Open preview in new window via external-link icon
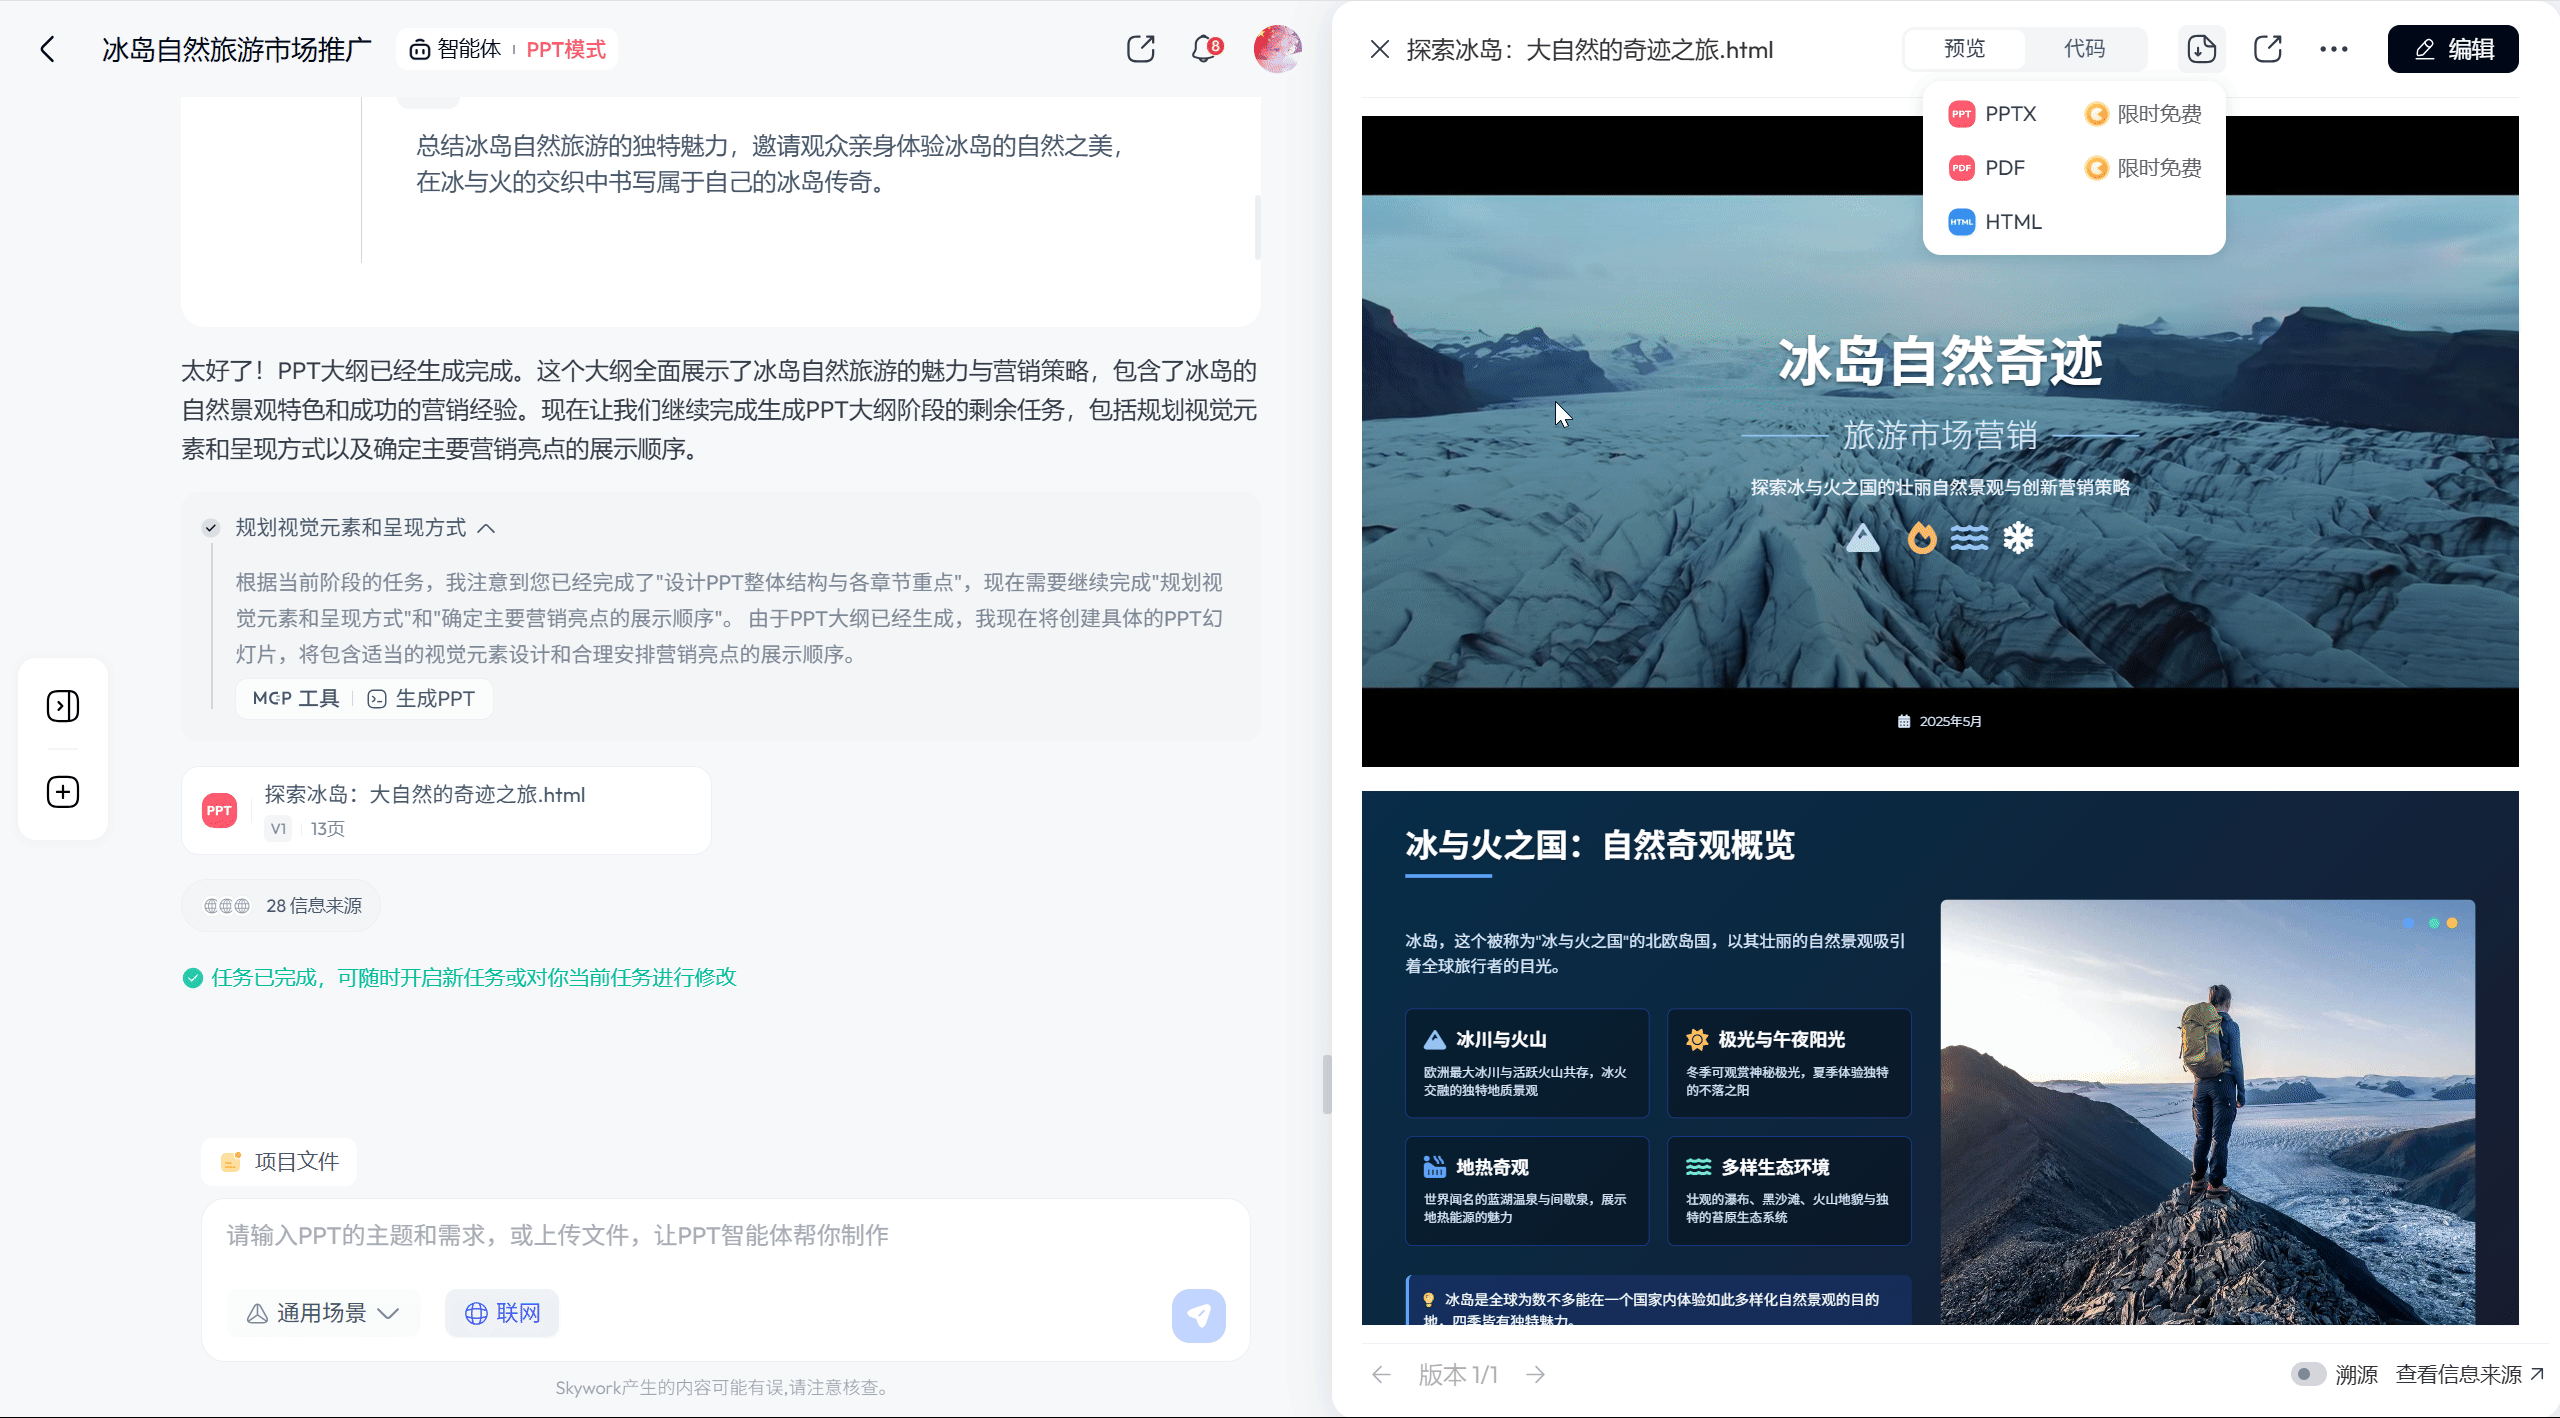 coord(2267,48)
